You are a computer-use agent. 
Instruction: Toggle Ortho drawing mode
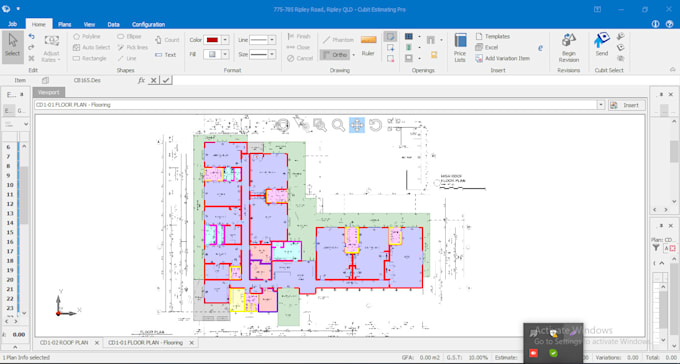click(335, 55)
